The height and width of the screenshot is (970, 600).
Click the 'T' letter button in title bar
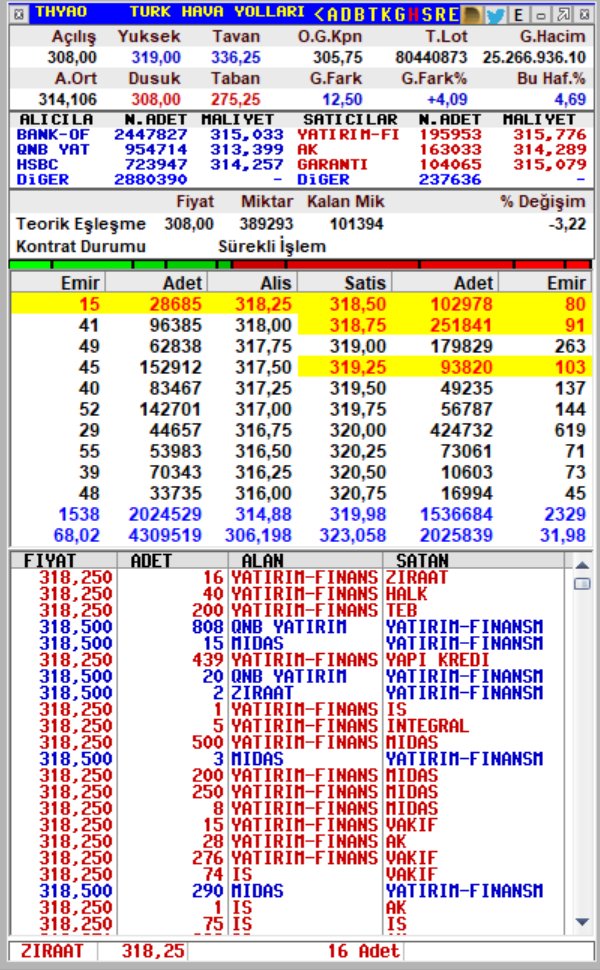point(371,14)
